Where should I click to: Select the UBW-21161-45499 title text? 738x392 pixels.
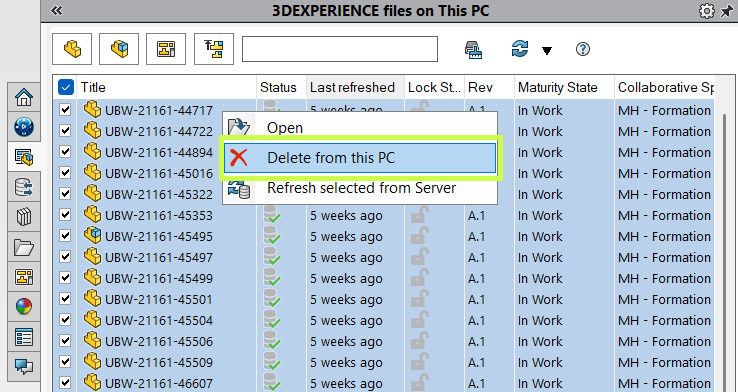pos(159,278)
